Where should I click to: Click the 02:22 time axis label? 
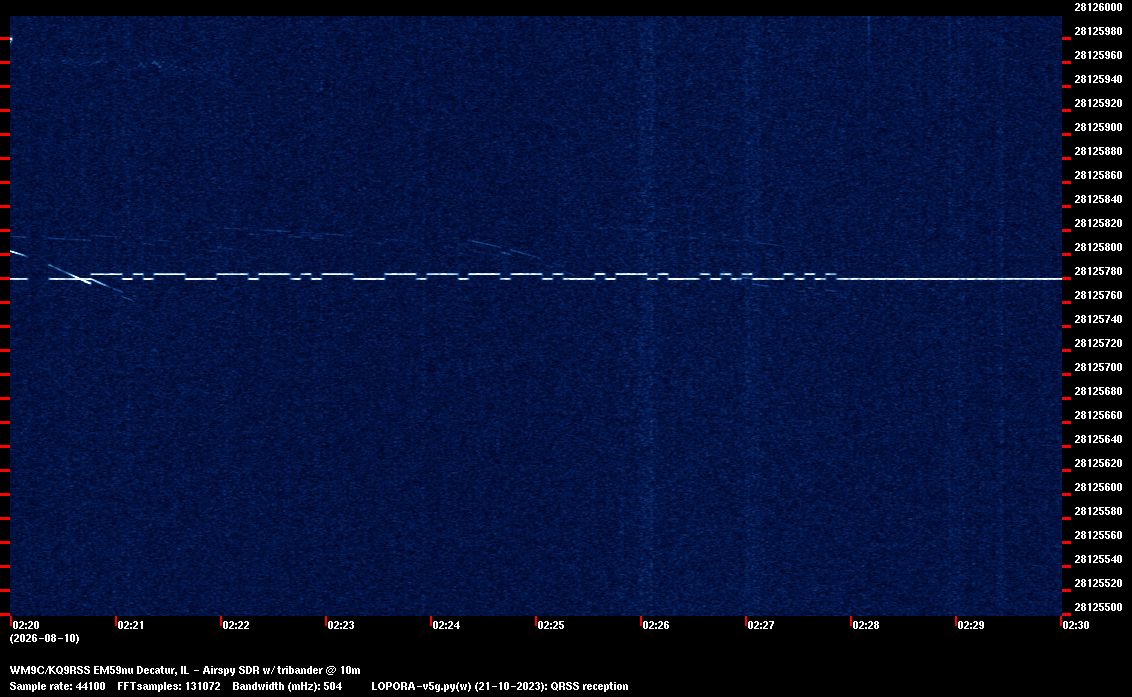coord(236,625)
